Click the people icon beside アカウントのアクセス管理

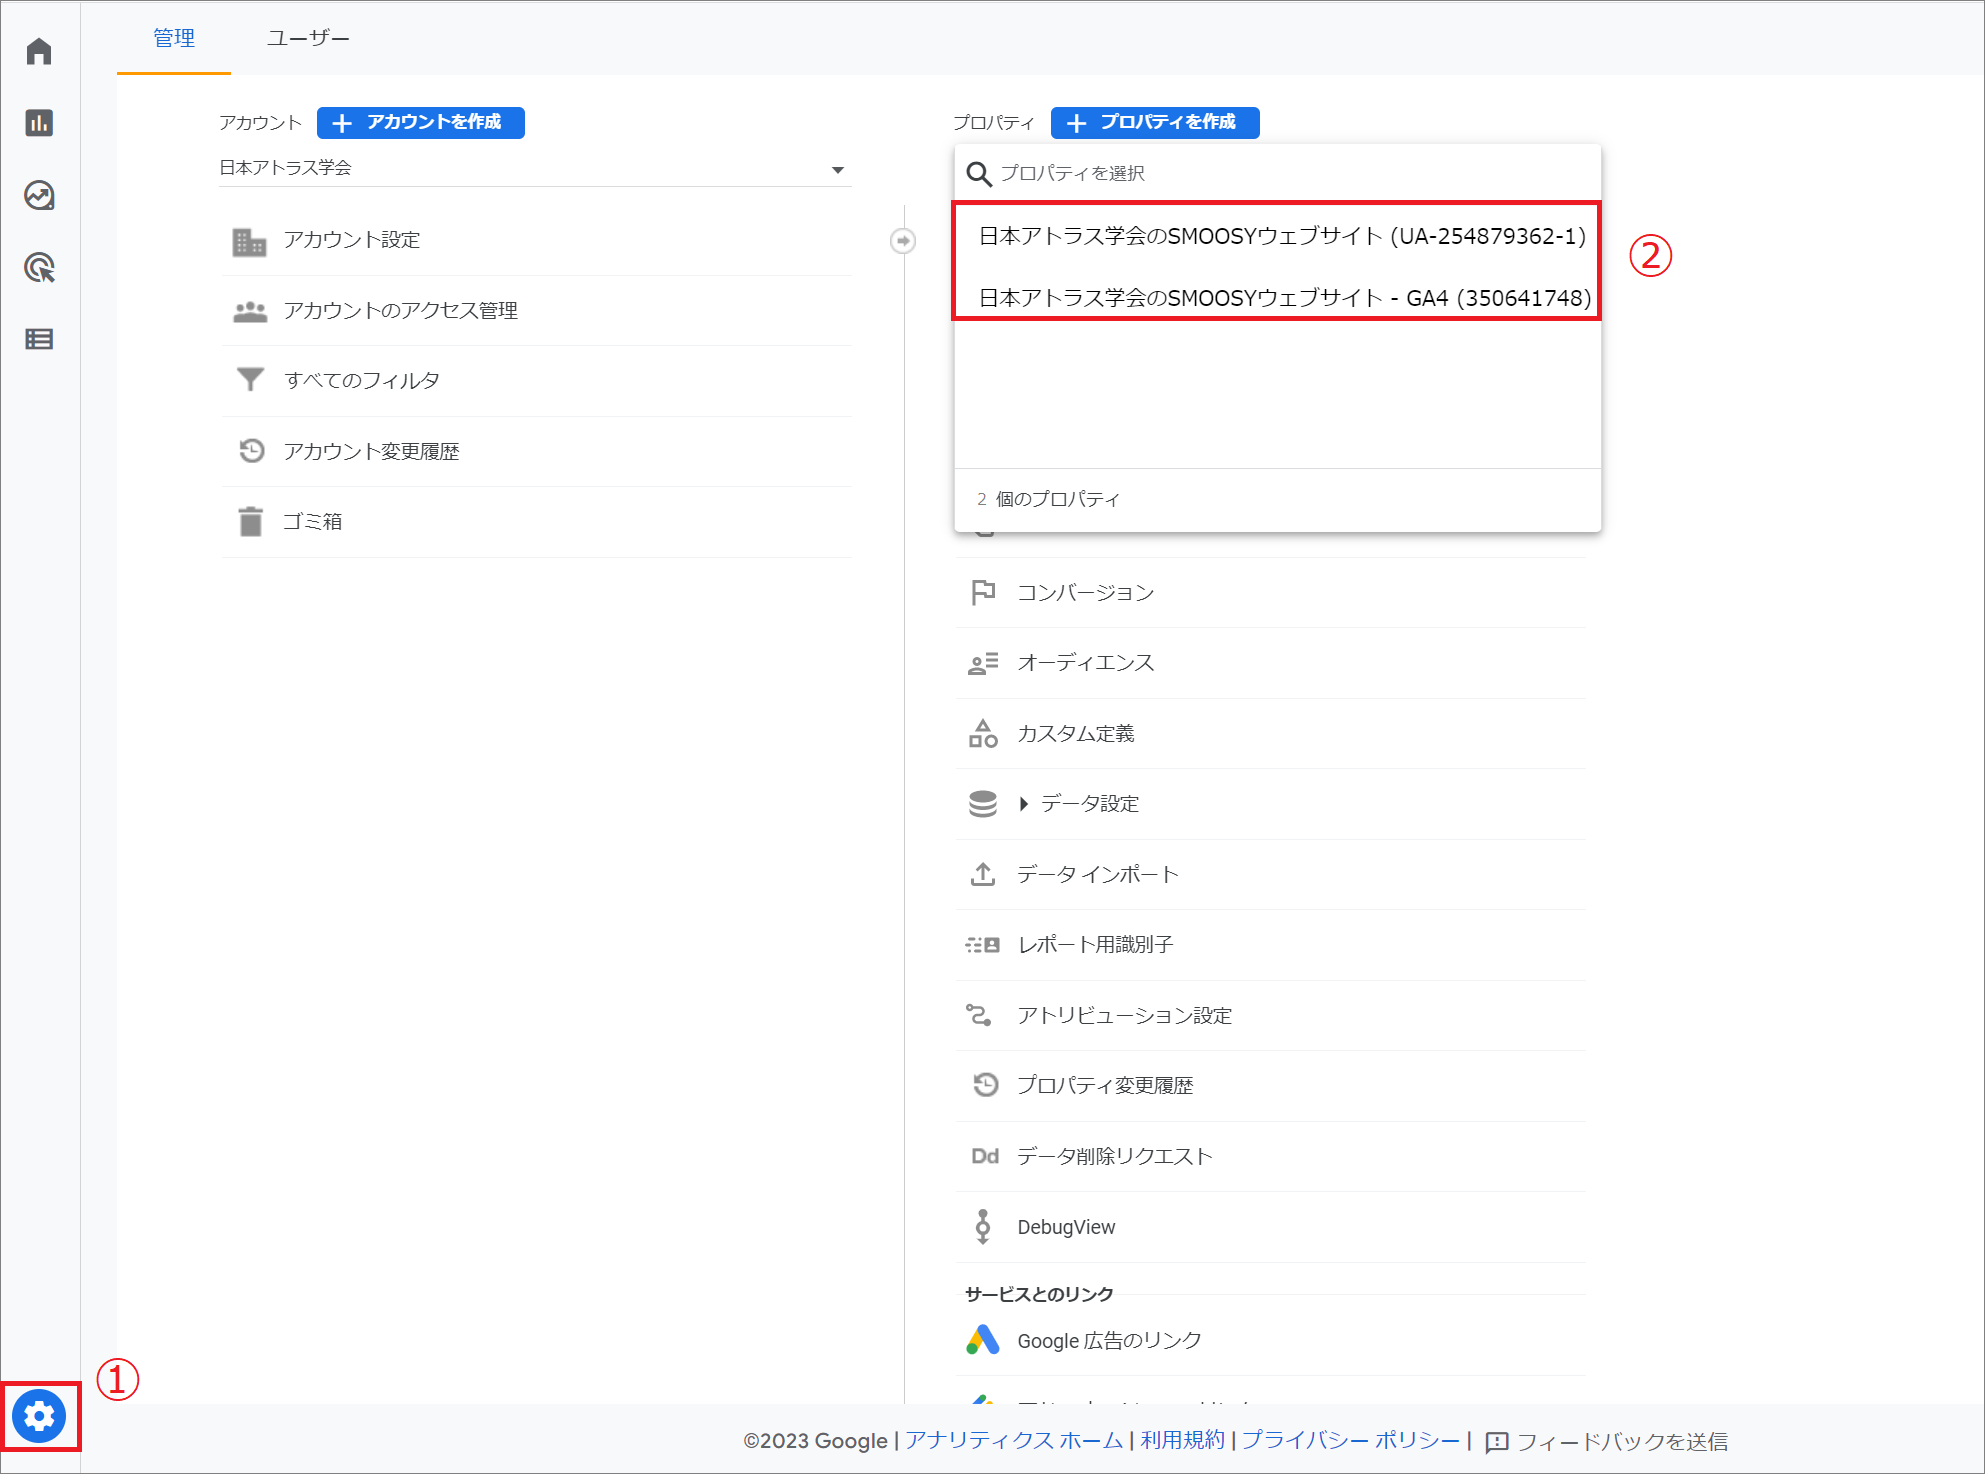(250, 311)
